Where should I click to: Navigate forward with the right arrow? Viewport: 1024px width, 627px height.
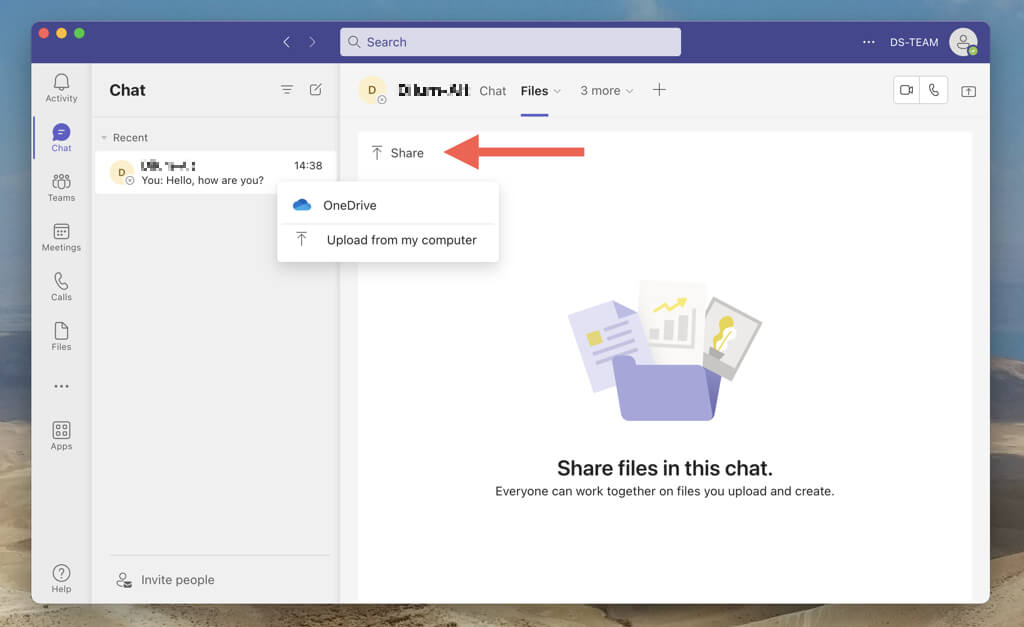(312, 42)
